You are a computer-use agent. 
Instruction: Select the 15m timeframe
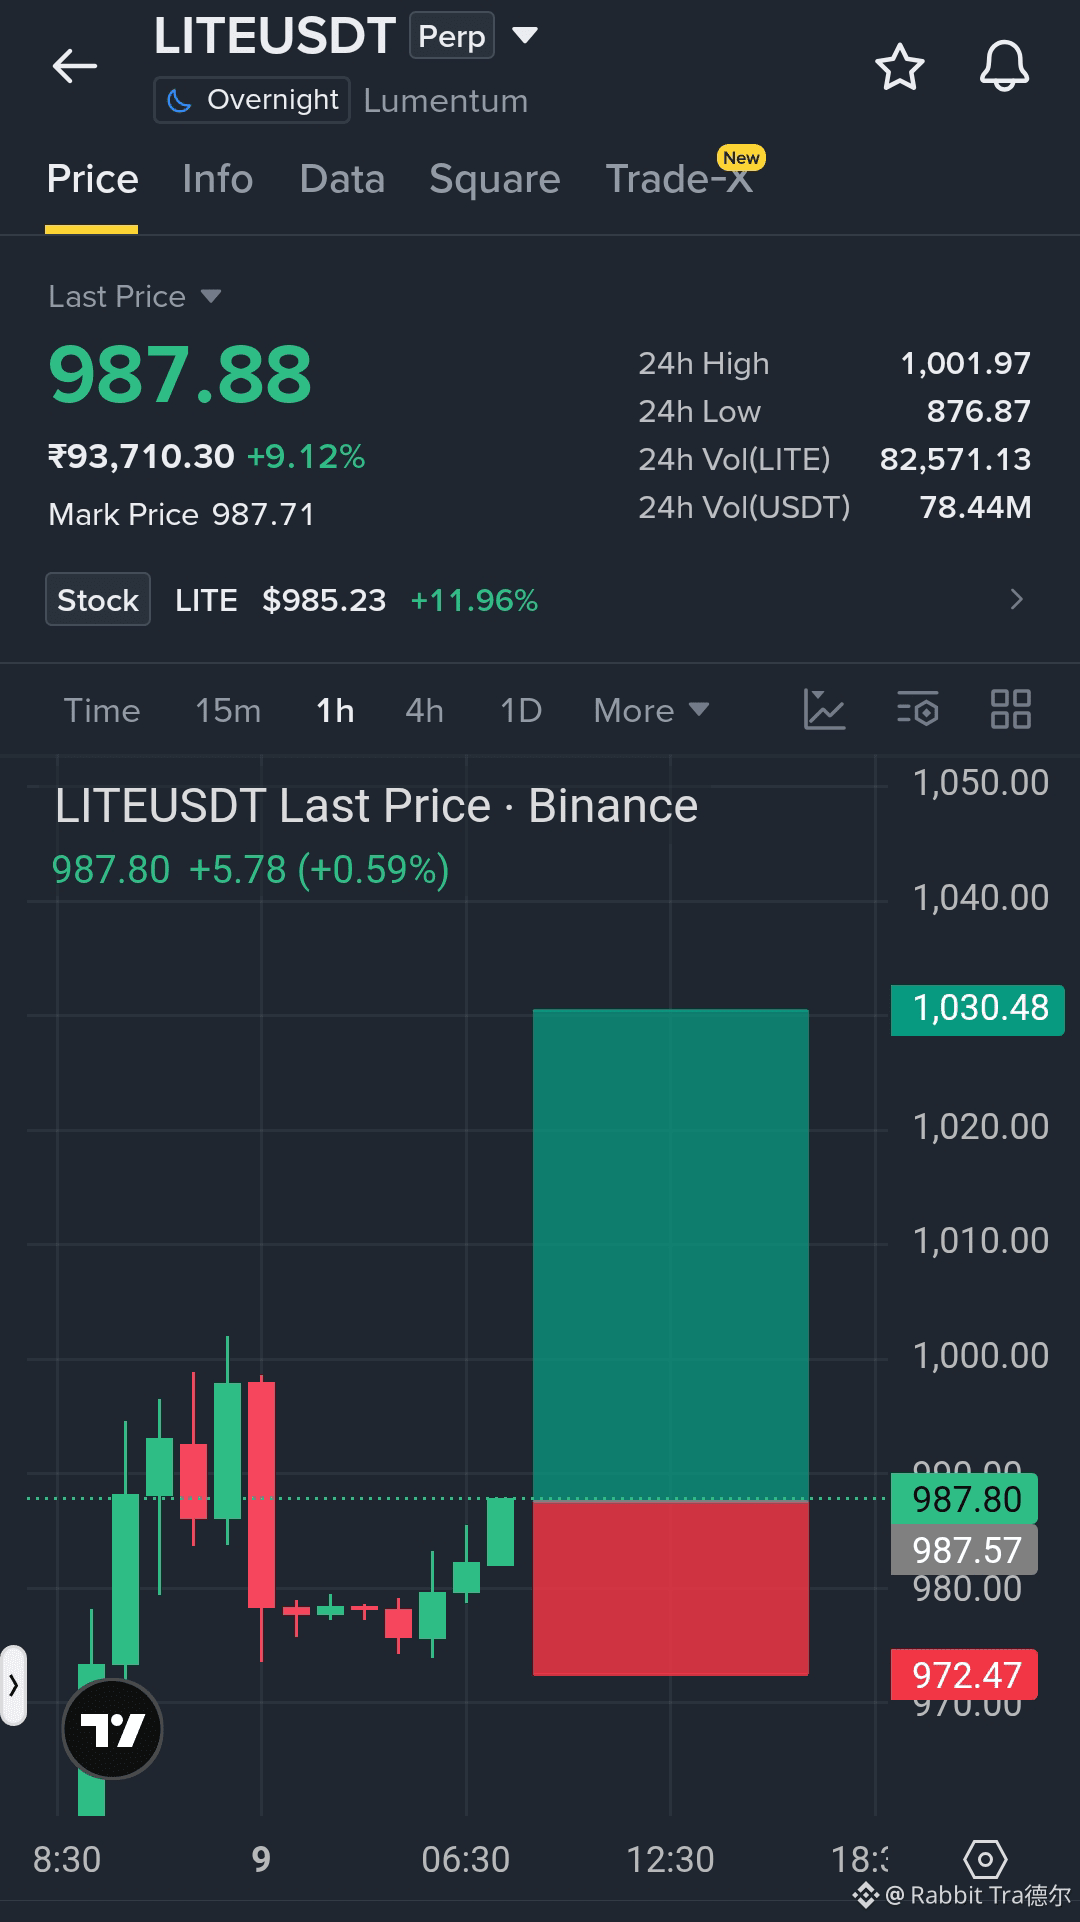click(x=228, y=711)
